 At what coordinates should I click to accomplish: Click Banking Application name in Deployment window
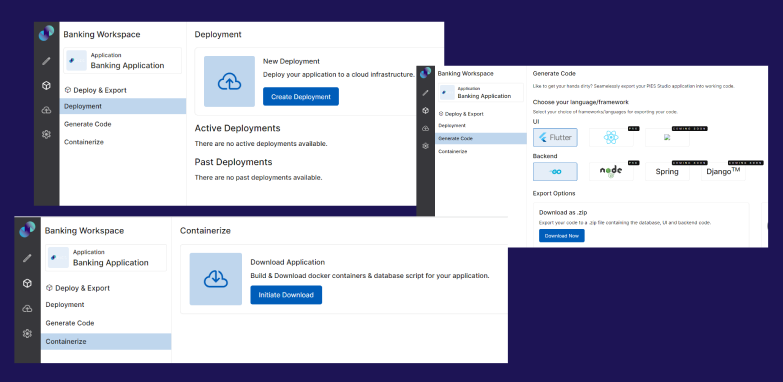click(x=127, y=65)
